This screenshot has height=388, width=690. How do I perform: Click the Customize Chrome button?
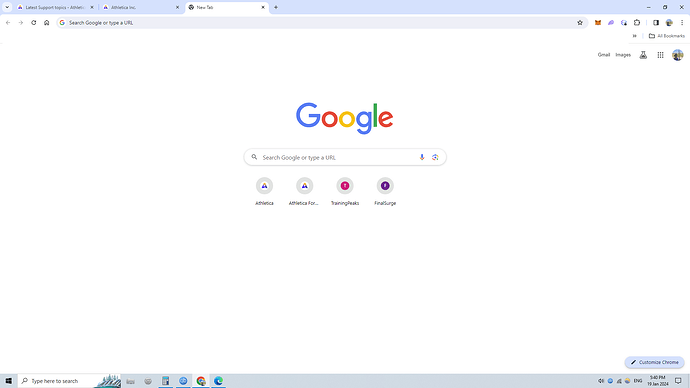point(654,362)
